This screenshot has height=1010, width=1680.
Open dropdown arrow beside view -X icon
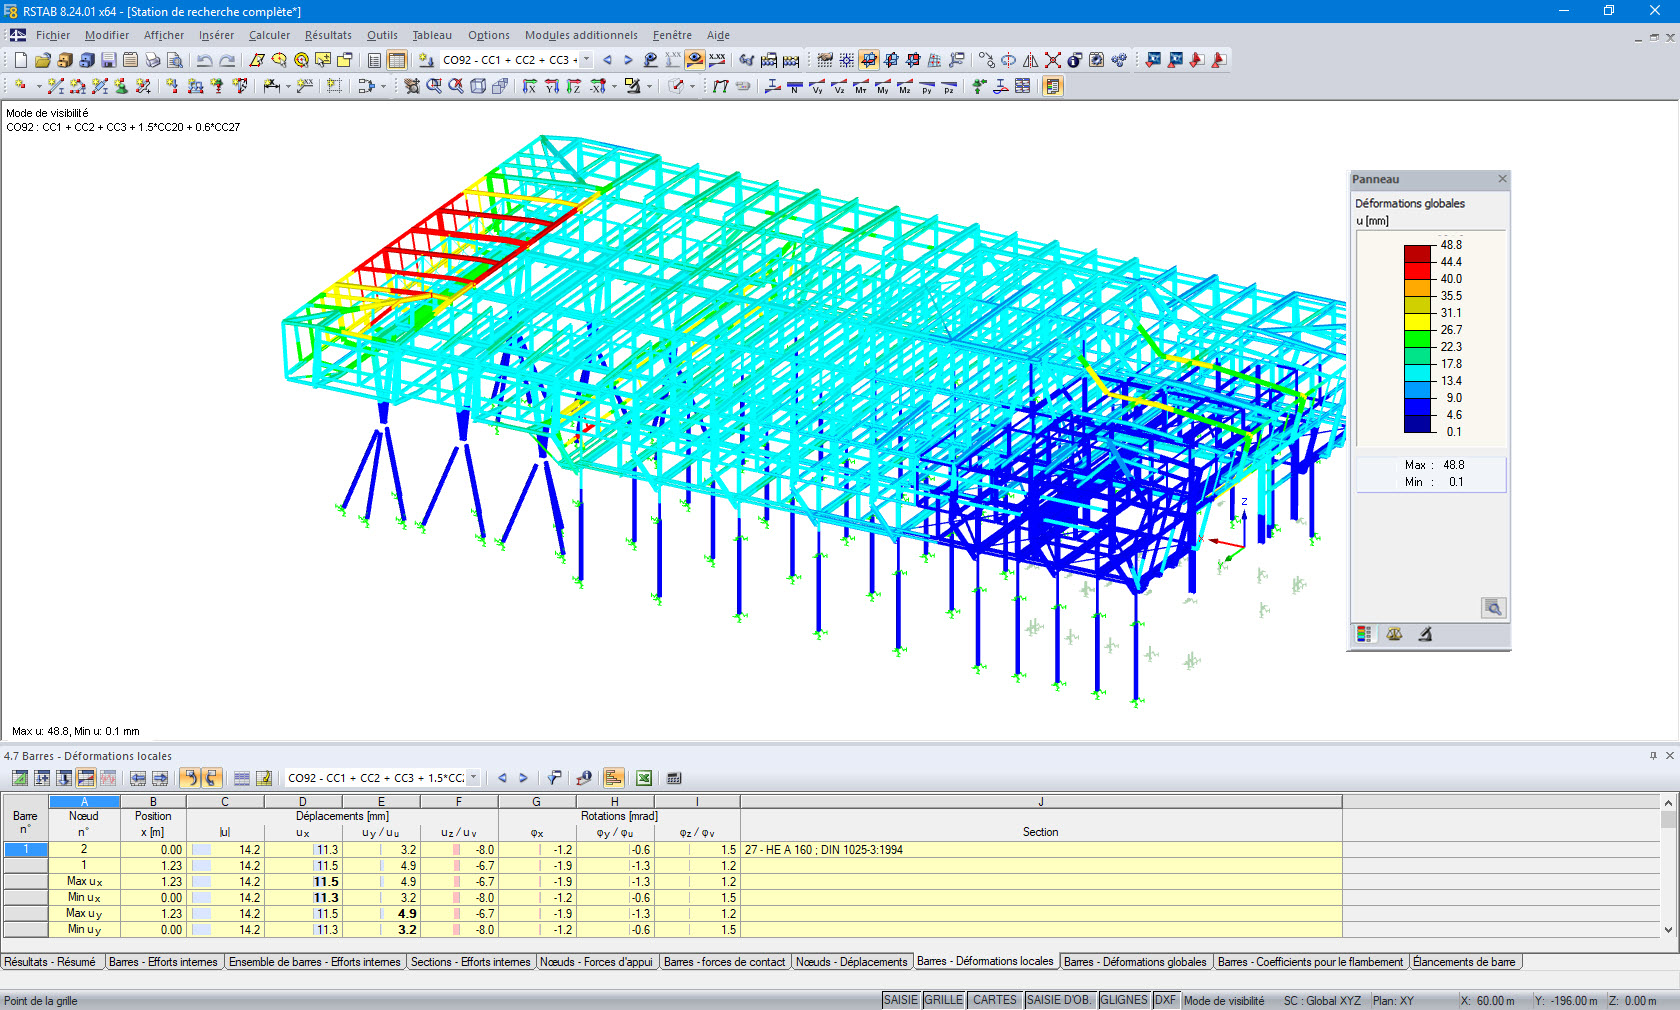click(614, 87)
